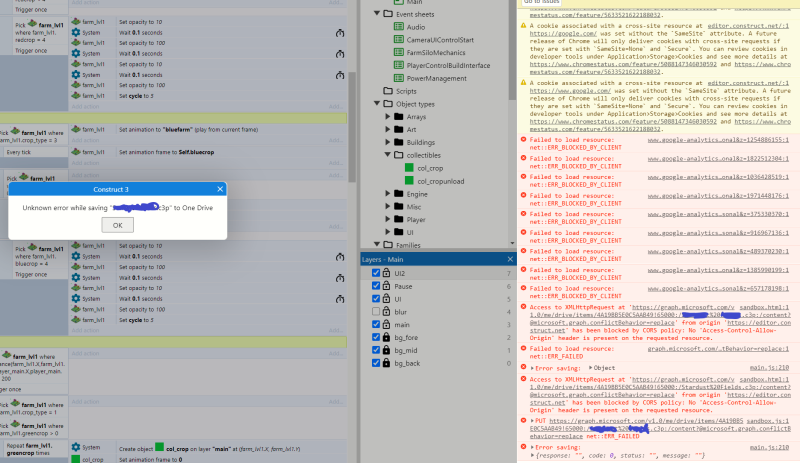Toggle visibility of the Pause layer
This screenshot has width=800, height=463.
point(376,286)
